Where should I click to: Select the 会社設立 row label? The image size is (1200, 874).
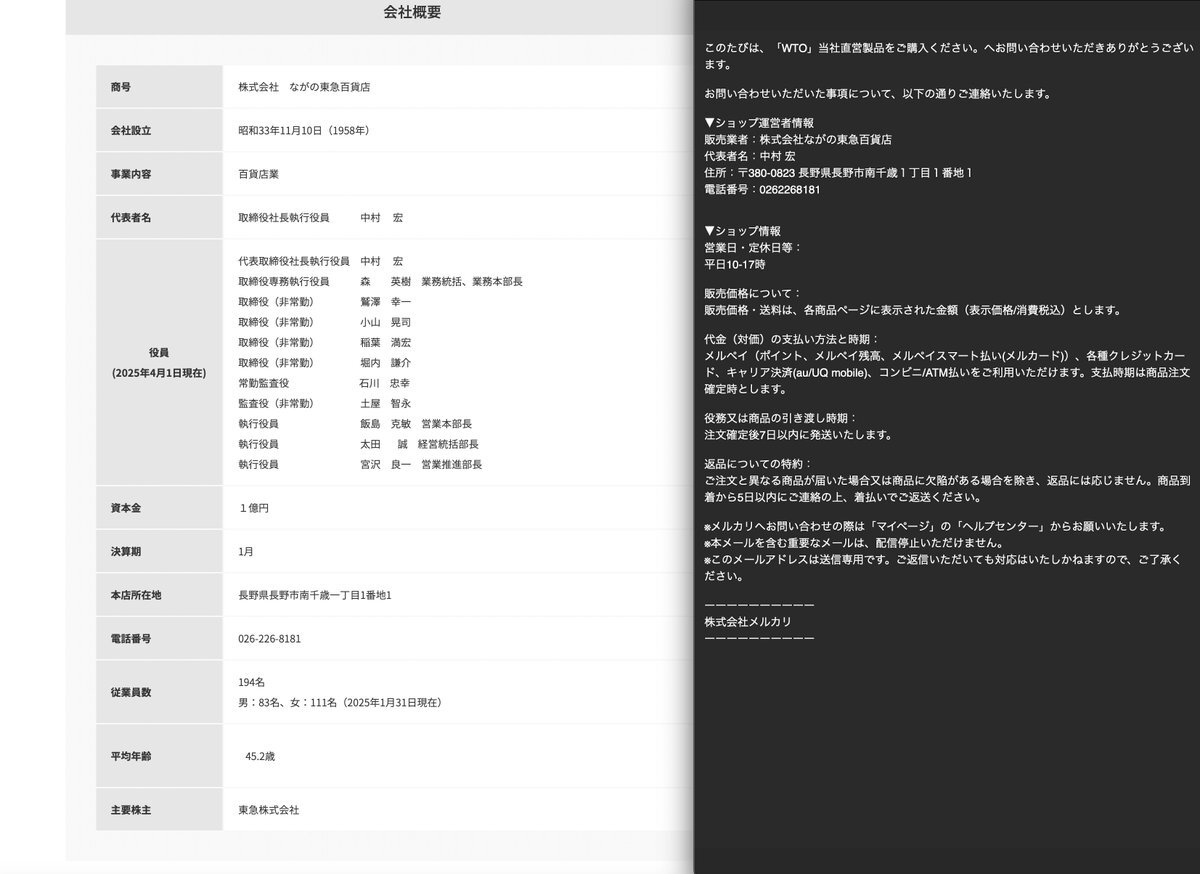pyautogui.click(x=131, y=131)
